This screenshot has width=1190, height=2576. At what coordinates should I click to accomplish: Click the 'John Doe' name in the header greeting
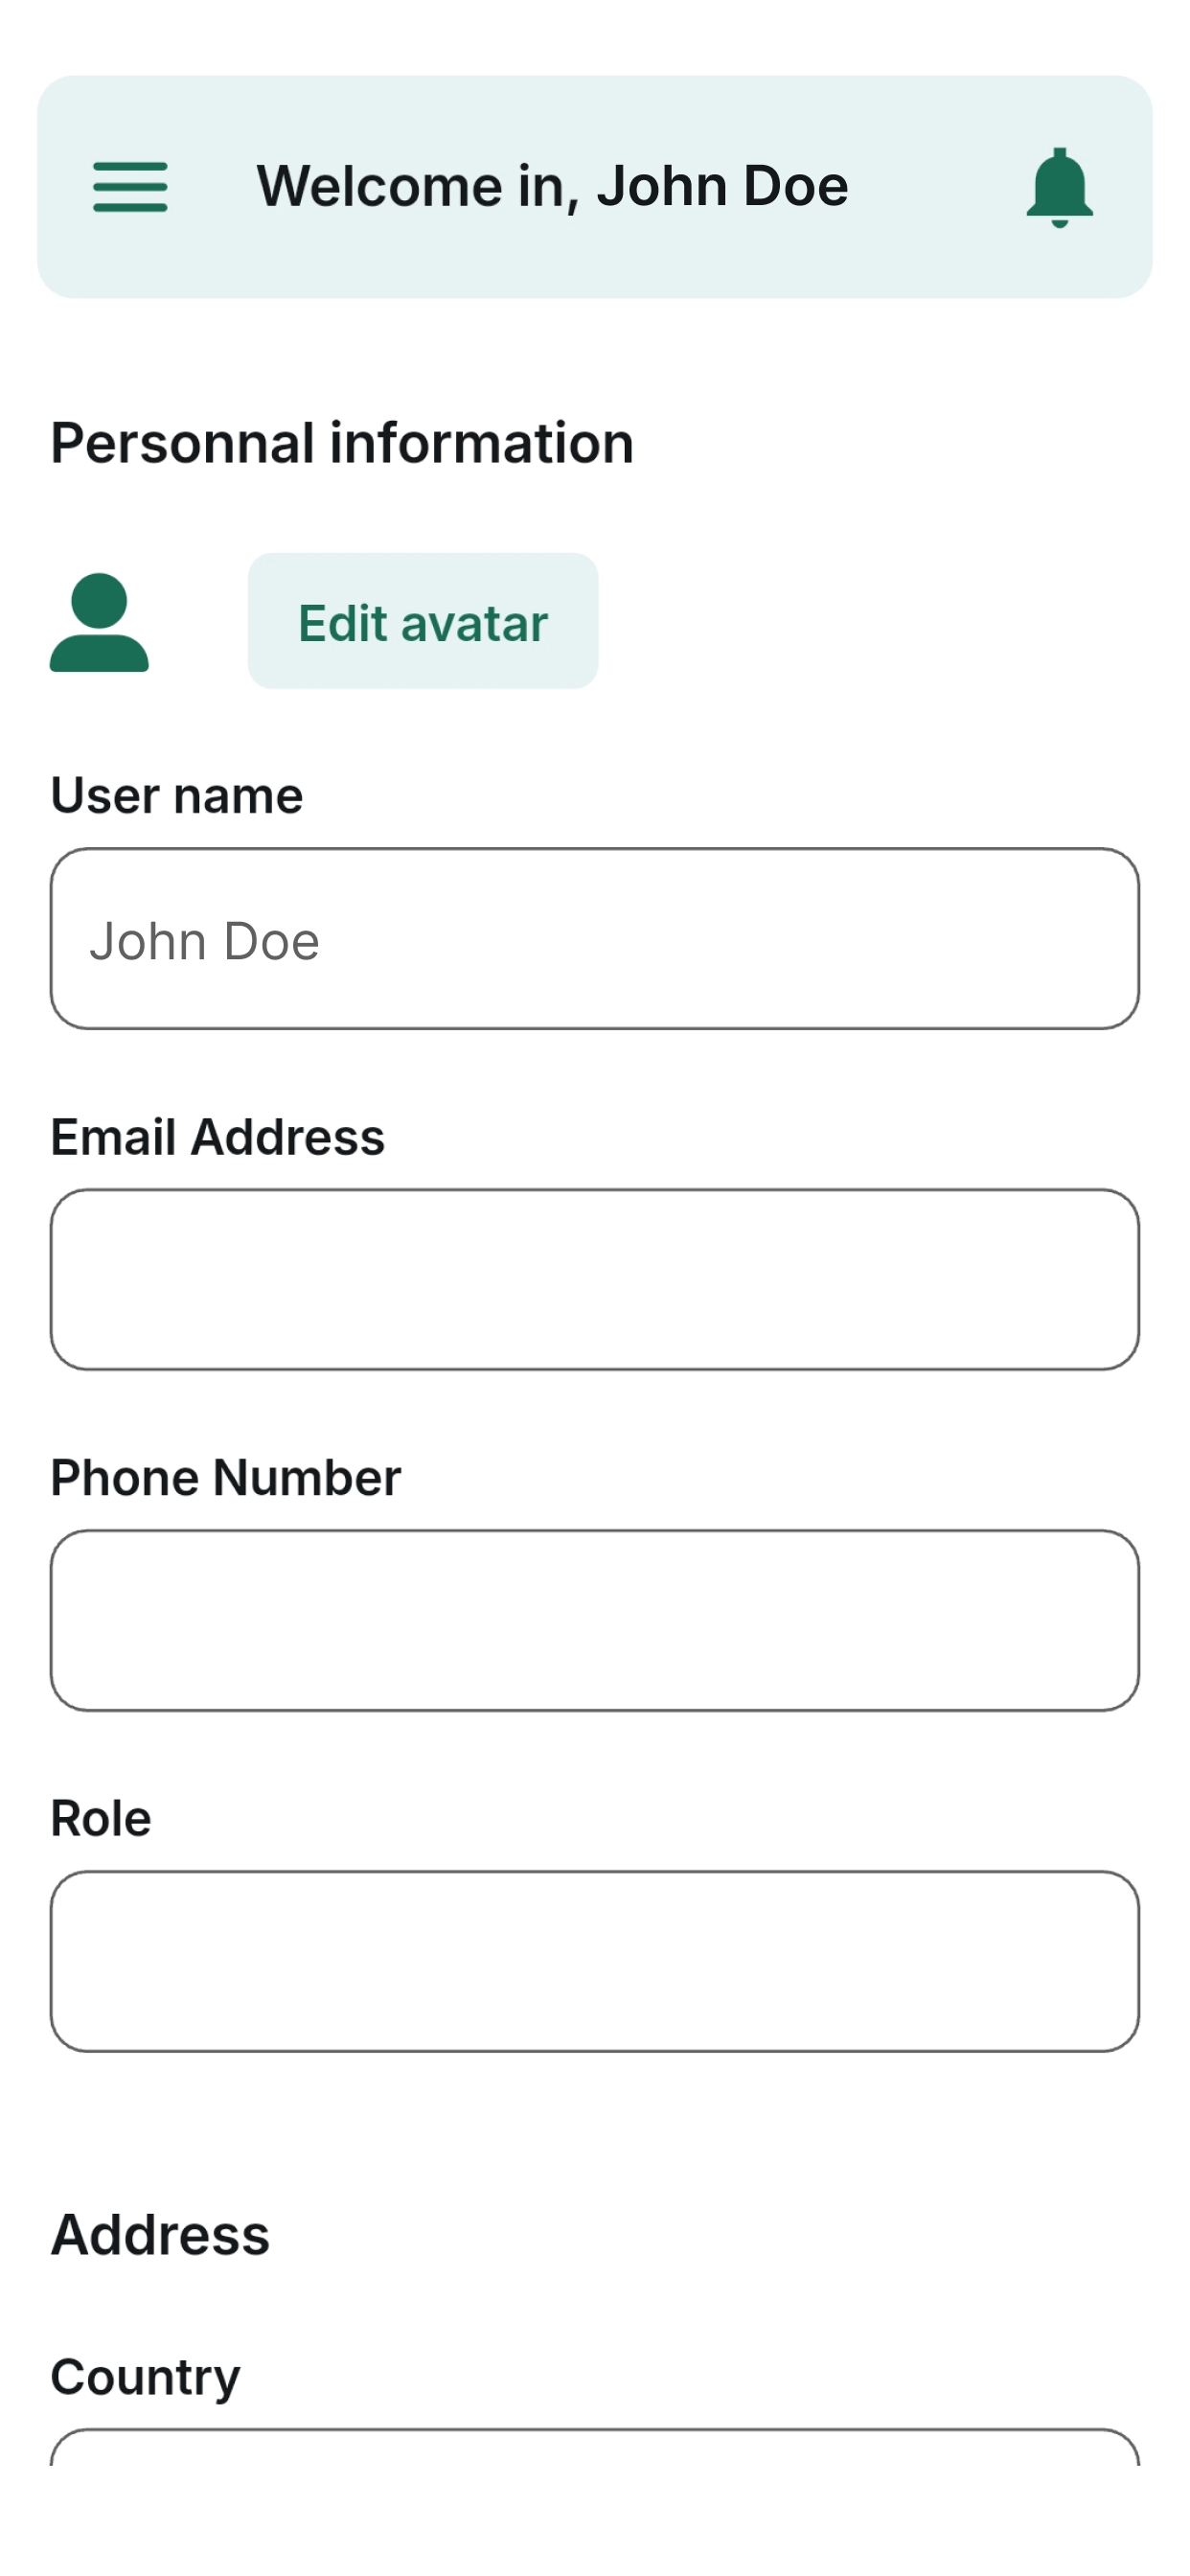[722, 187]
